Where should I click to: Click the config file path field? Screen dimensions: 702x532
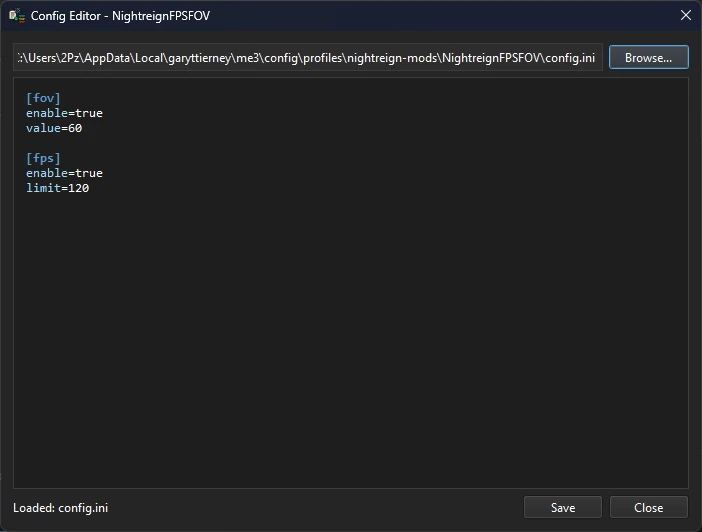[x=308, y=57]
